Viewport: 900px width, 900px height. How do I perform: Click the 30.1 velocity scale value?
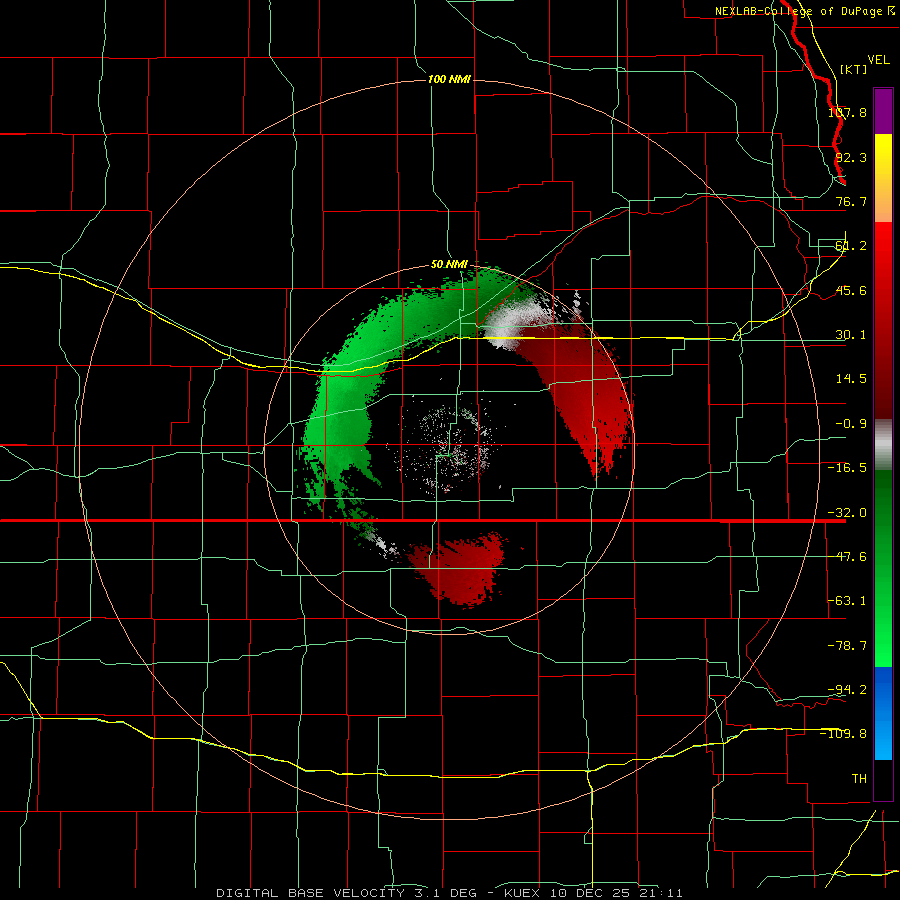[x=851, y=335]
